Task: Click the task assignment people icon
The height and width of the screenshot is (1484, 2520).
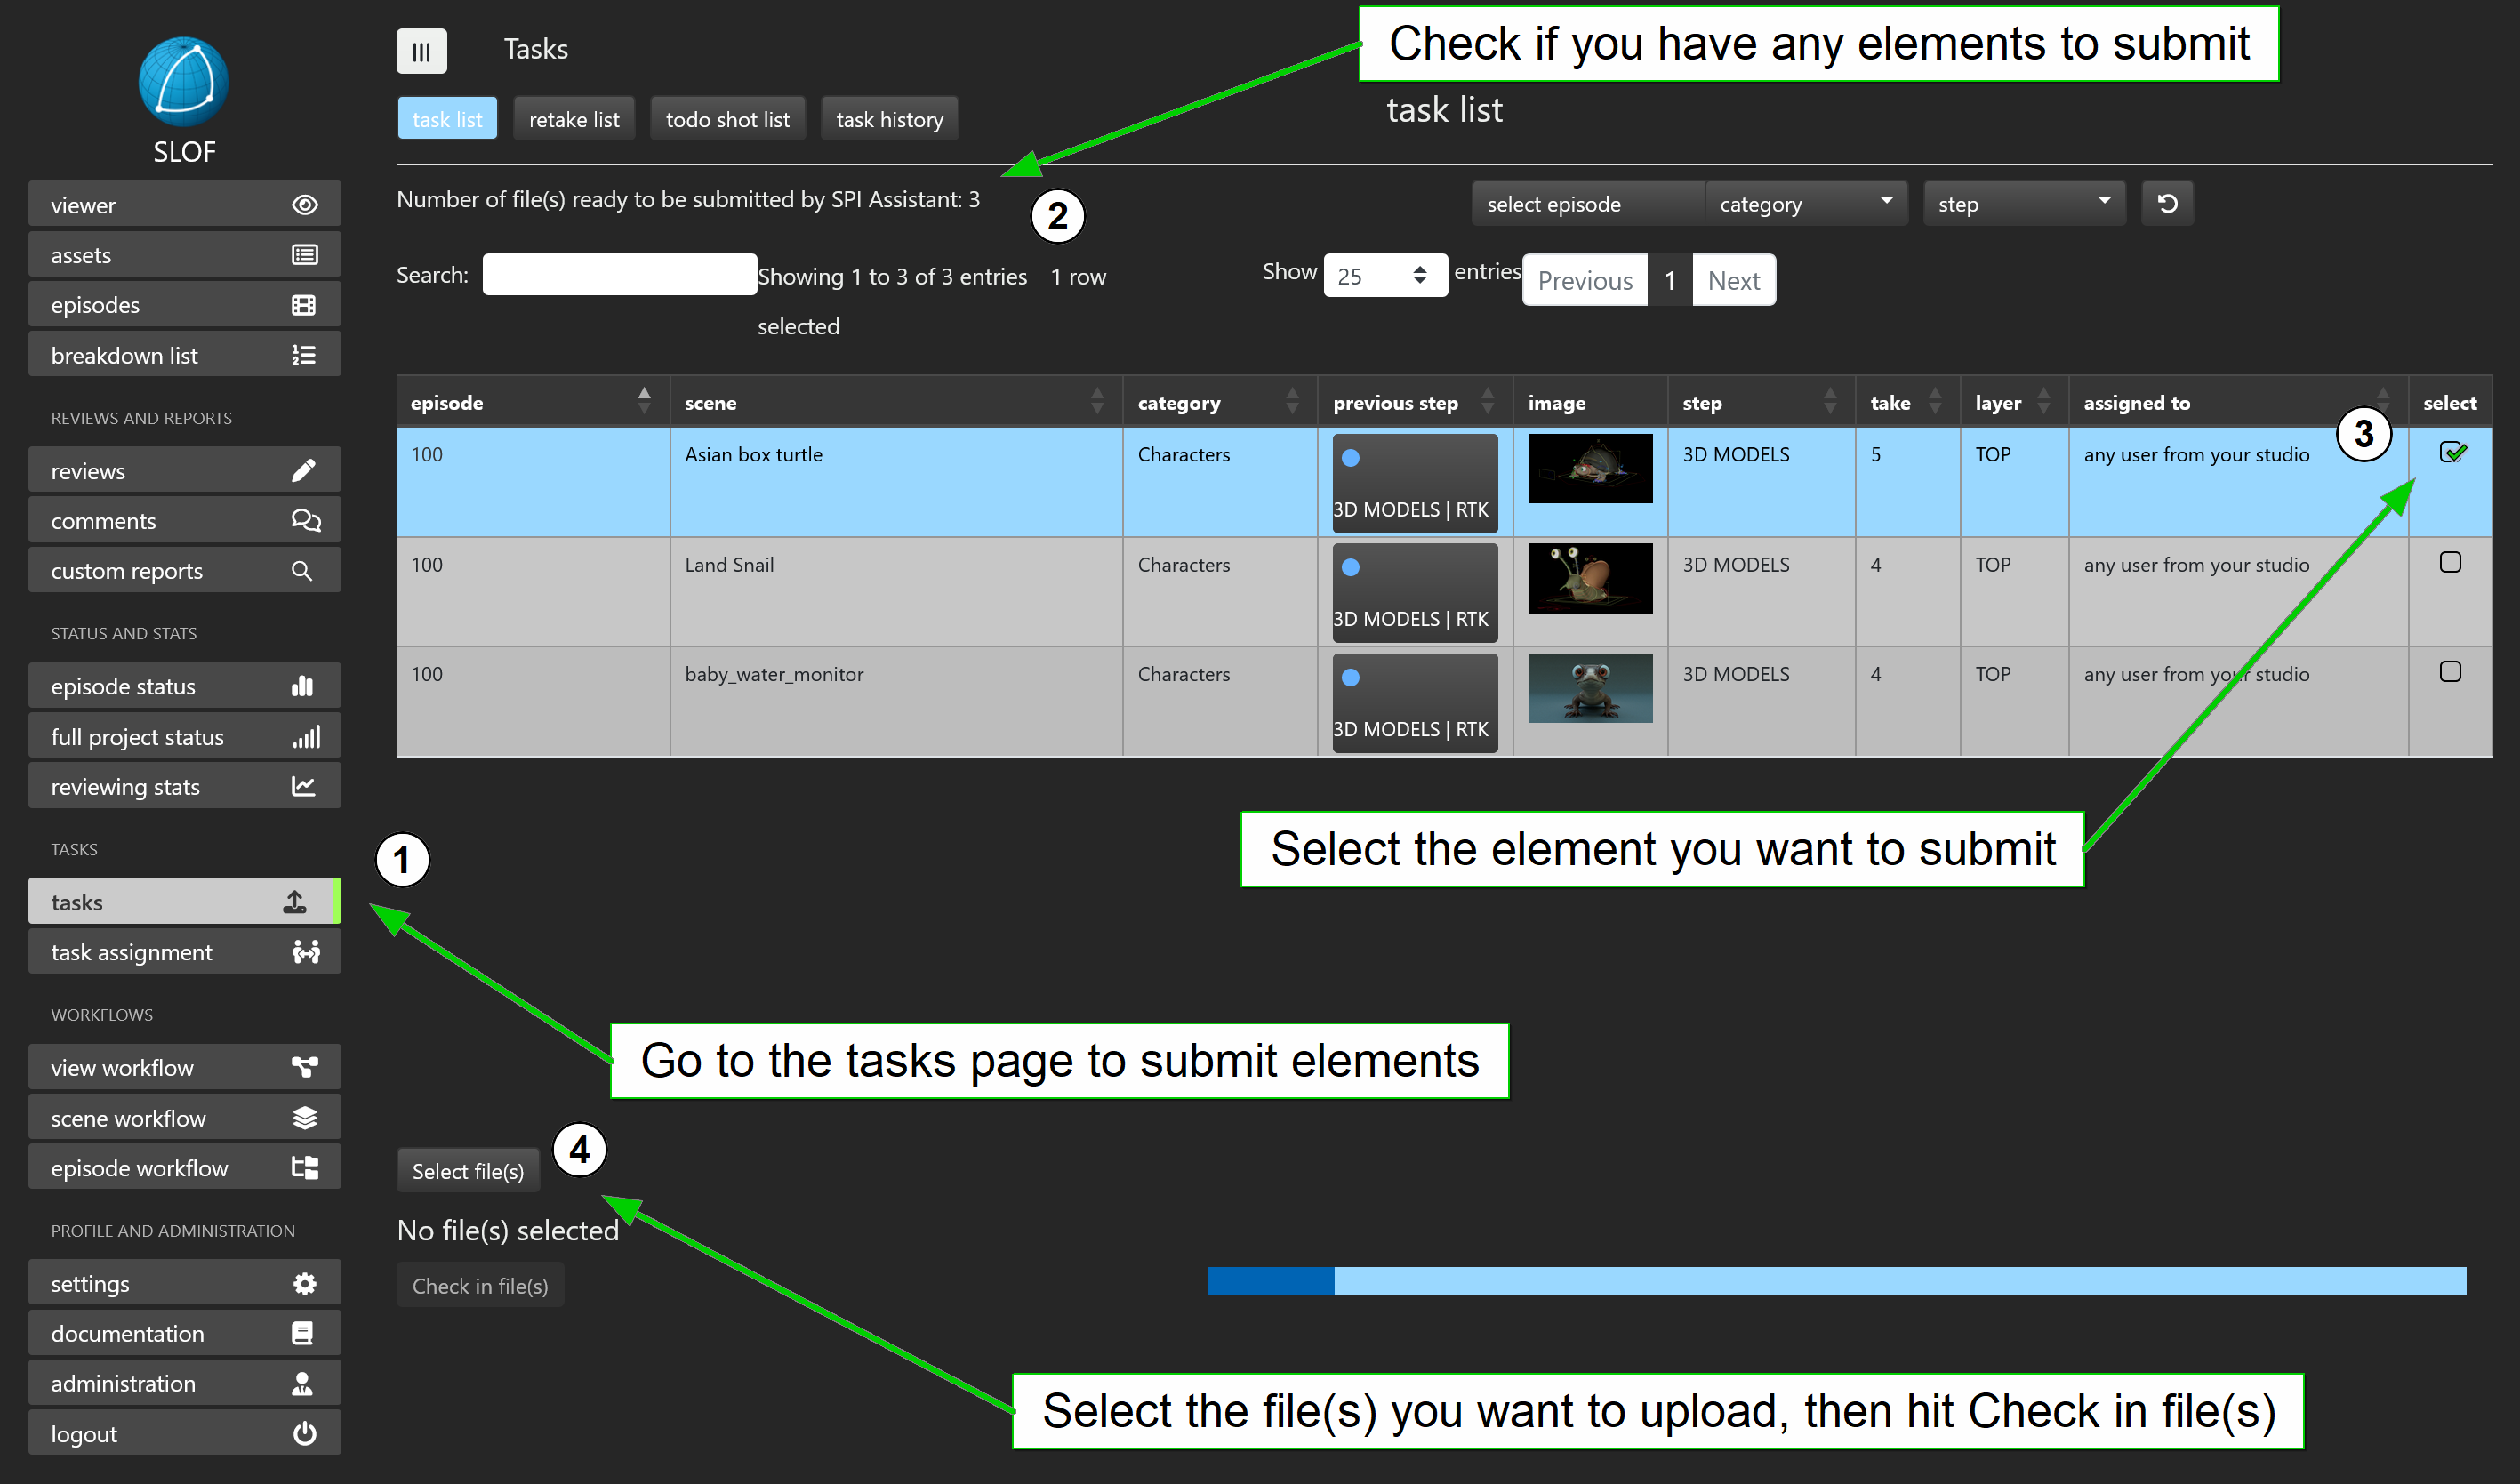Action: coord(305,952)
